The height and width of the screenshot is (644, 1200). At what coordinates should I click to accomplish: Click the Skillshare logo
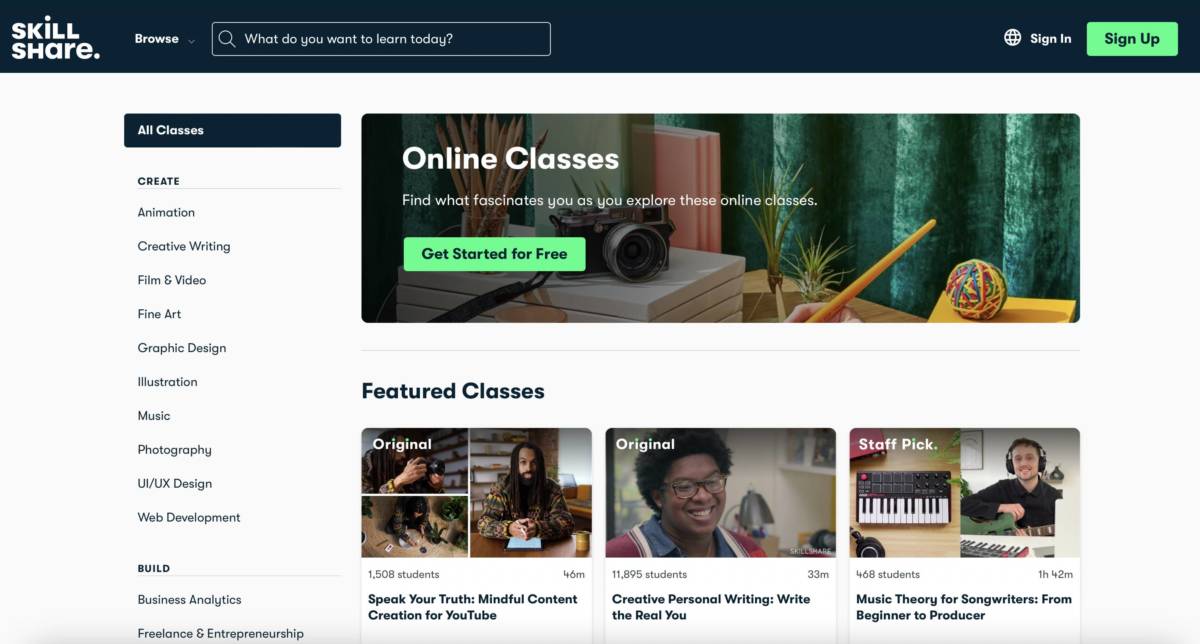(x=56, y=38)
